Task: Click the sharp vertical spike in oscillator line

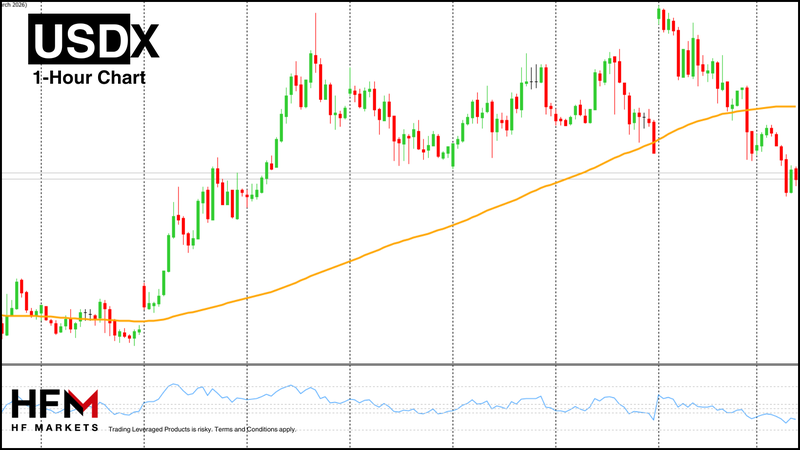Action: pyautogui.click(x=656, y=407)
